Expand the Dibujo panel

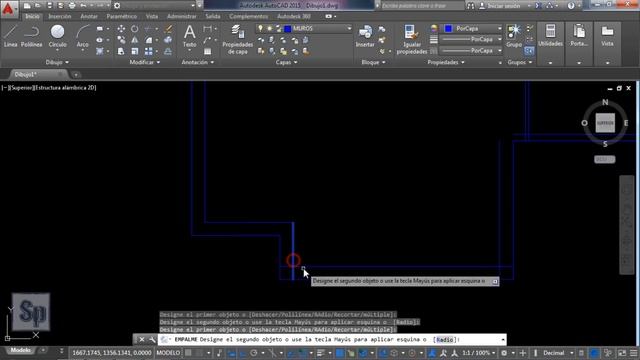(x=58, y=62)
